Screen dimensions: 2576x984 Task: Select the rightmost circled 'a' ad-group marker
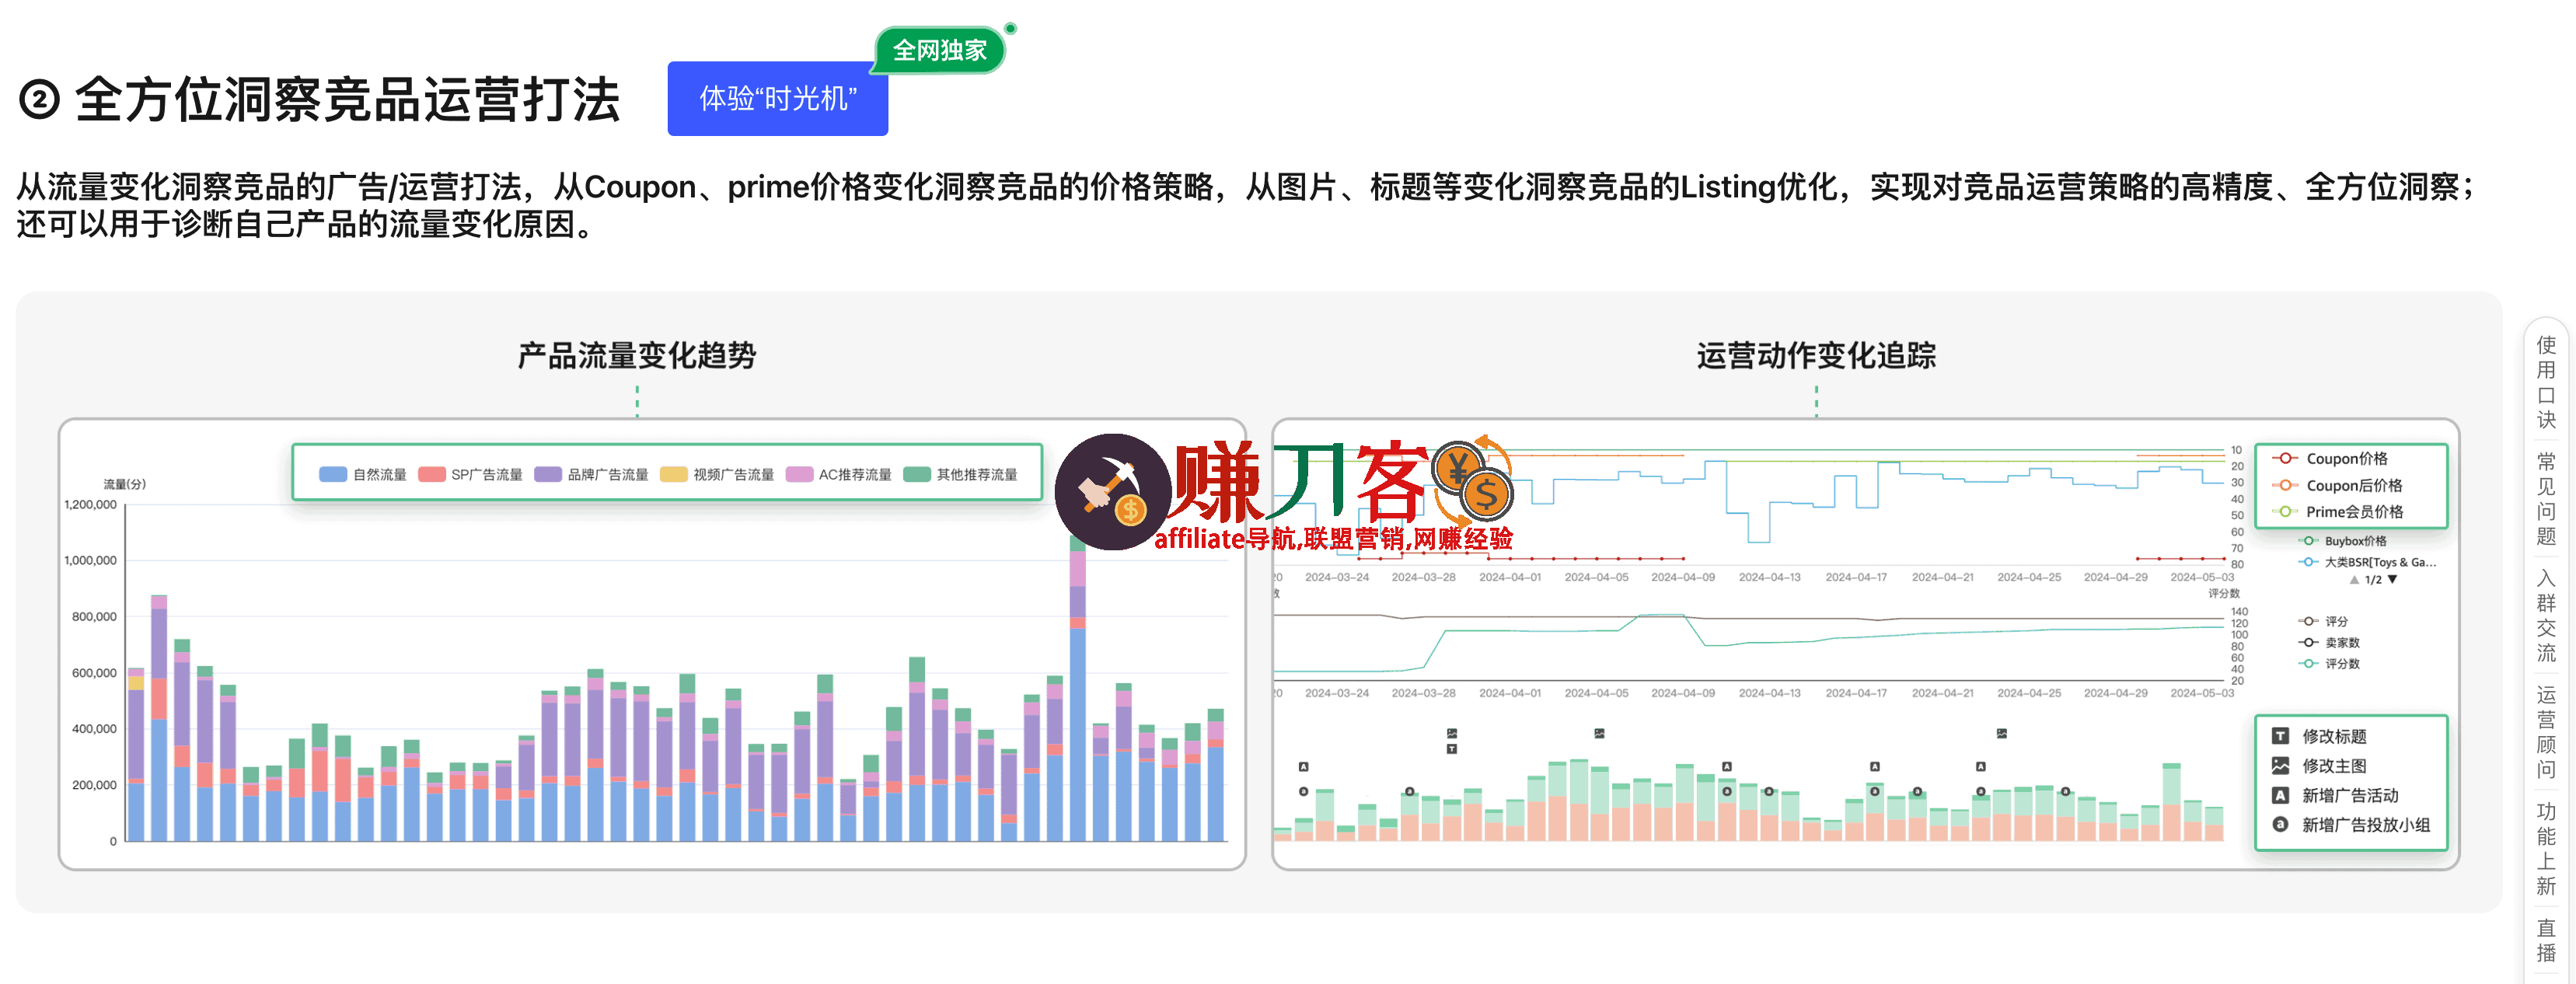tap(2065, 791)
